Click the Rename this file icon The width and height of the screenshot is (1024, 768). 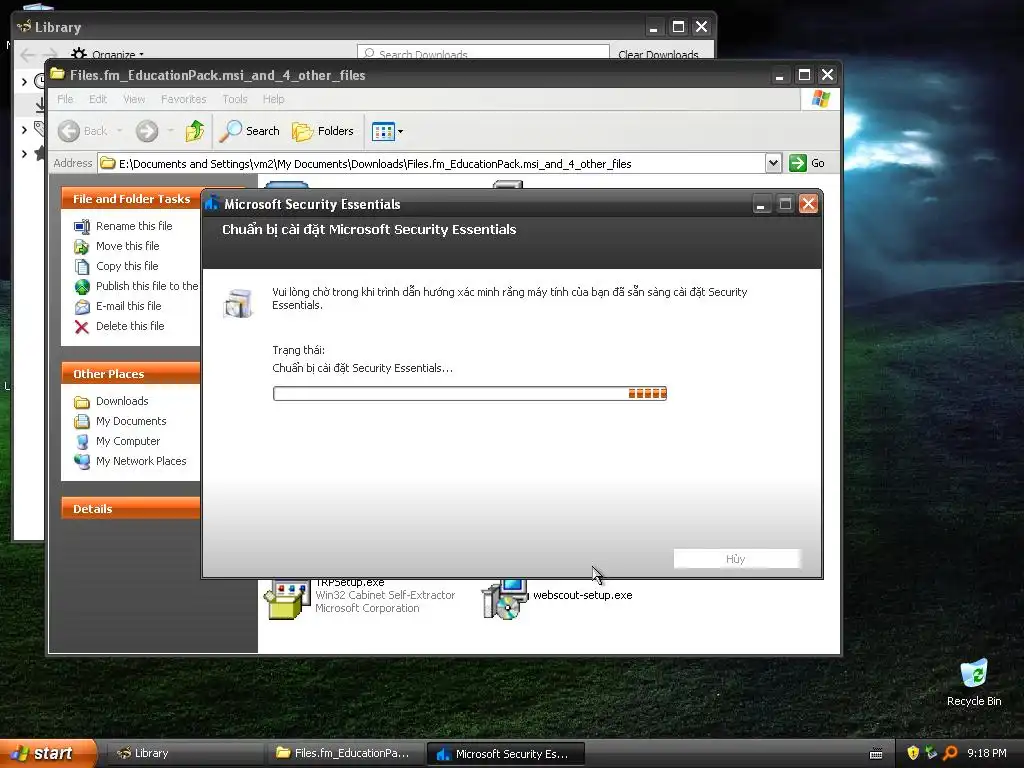82,227
